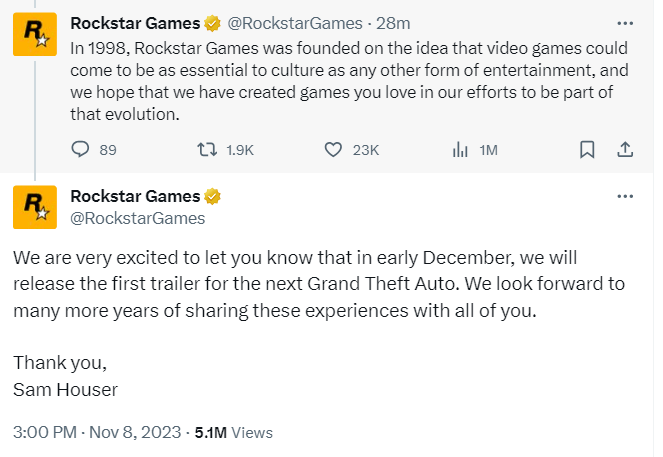This screenshot has height=457, width=663.
Task: Open Rockstar Games name in the first tweet
Action: pos(135,23)
